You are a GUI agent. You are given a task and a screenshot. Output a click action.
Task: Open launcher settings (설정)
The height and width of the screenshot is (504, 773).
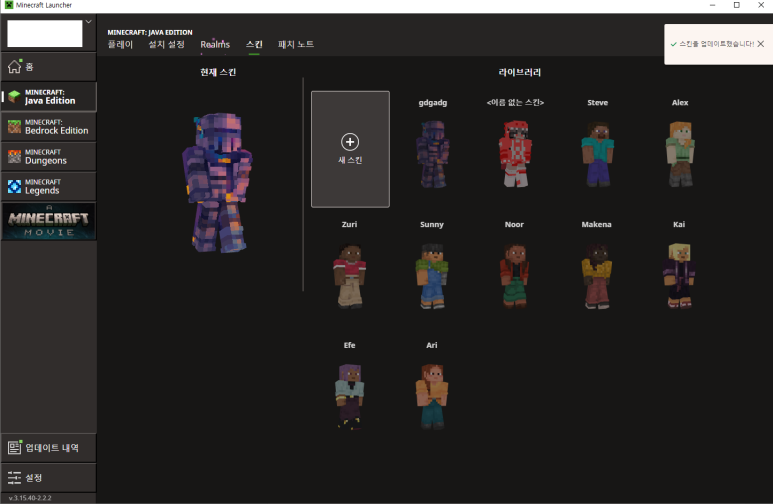[x=48, y=477]
